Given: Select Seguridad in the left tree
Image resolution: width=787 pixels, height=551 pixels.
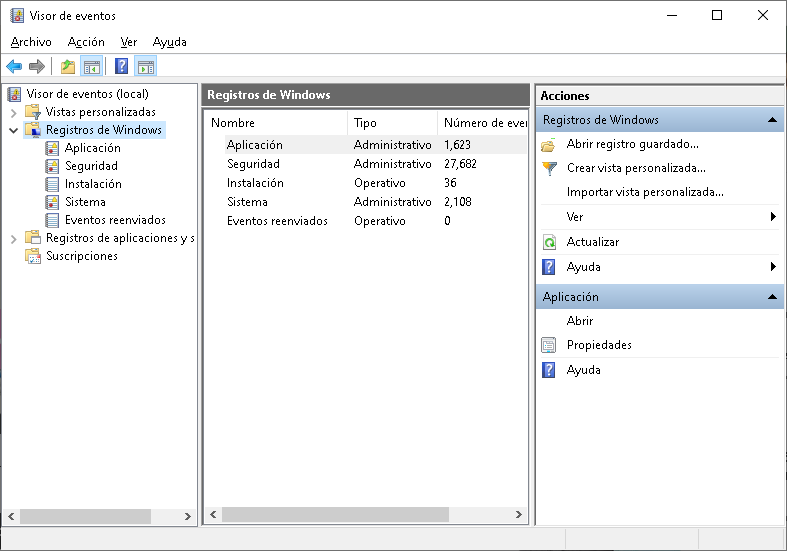Looking at the screenshot, I should [91, 166].
